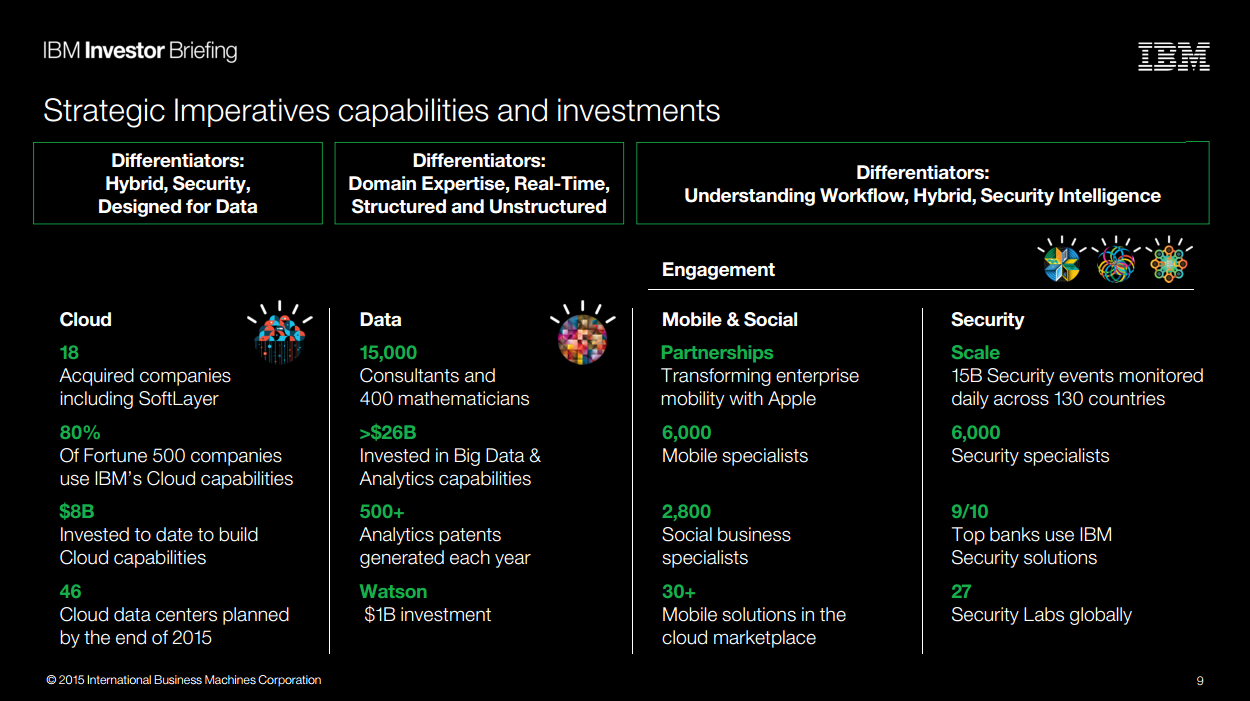Click the blue-yellow star Engagement icon

(1061, 262)
